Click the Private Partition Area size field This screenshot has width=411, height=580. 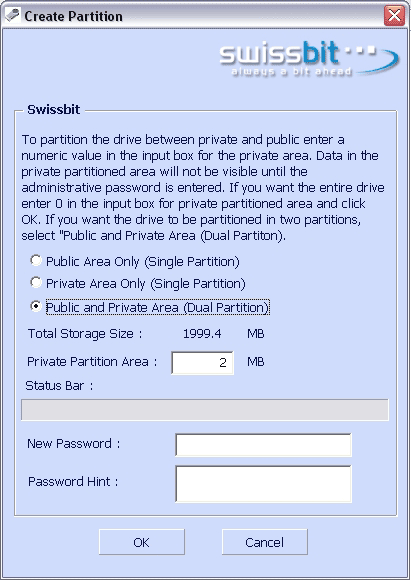coord(202,362)
